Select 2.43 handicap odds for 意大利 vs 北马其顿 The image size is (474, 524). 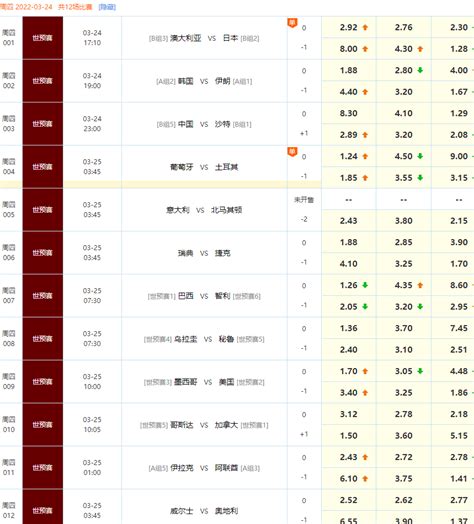349,221
